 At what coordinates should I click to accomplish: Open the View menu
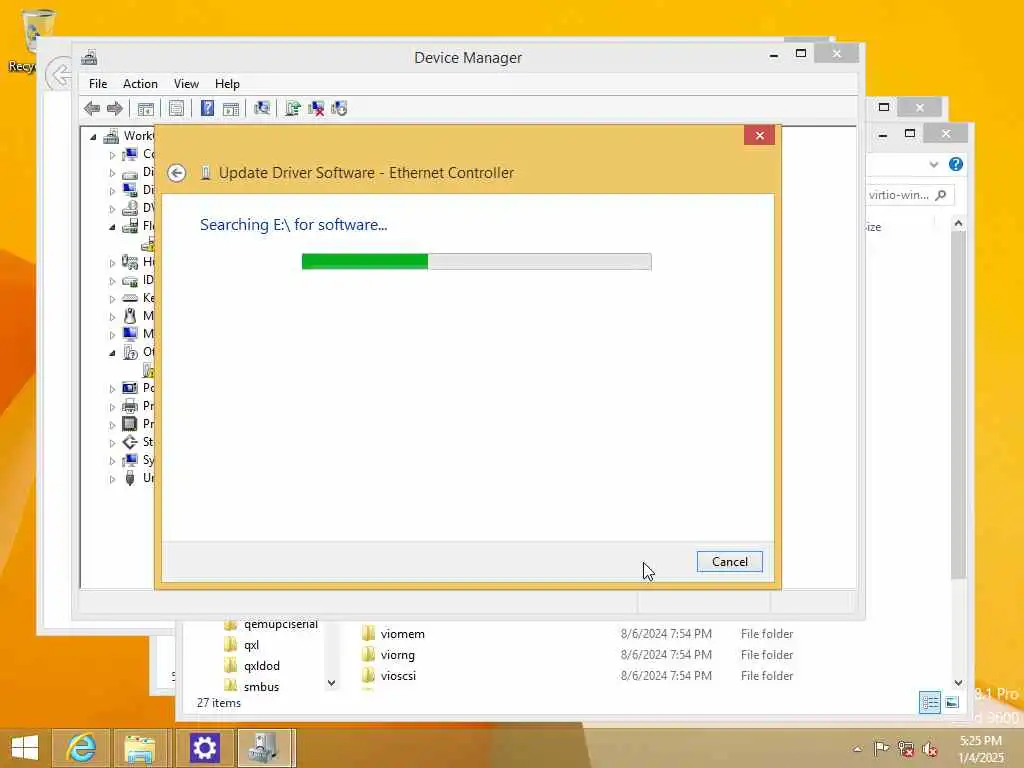186,84
